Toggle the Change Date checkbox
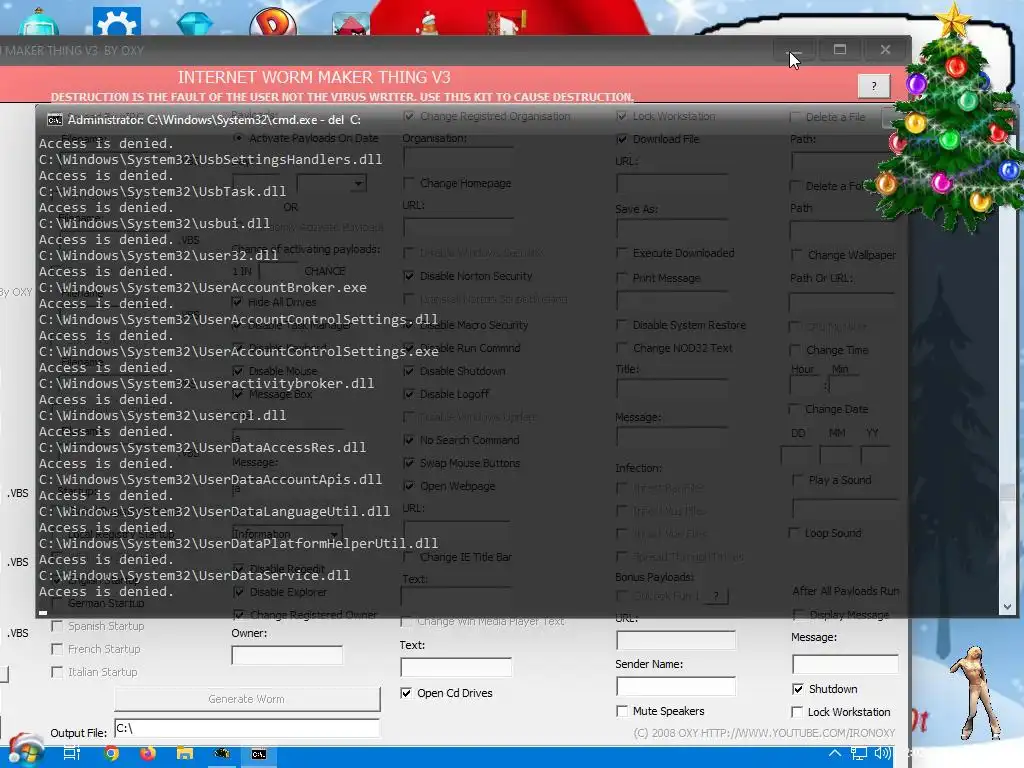Screen dimensions: 1024x768 point(794,409)
